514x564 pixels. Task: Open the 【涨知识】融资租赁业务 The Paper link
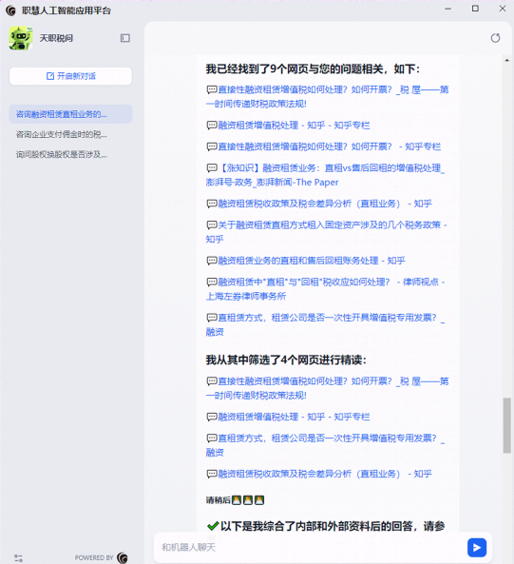[326, 175]
